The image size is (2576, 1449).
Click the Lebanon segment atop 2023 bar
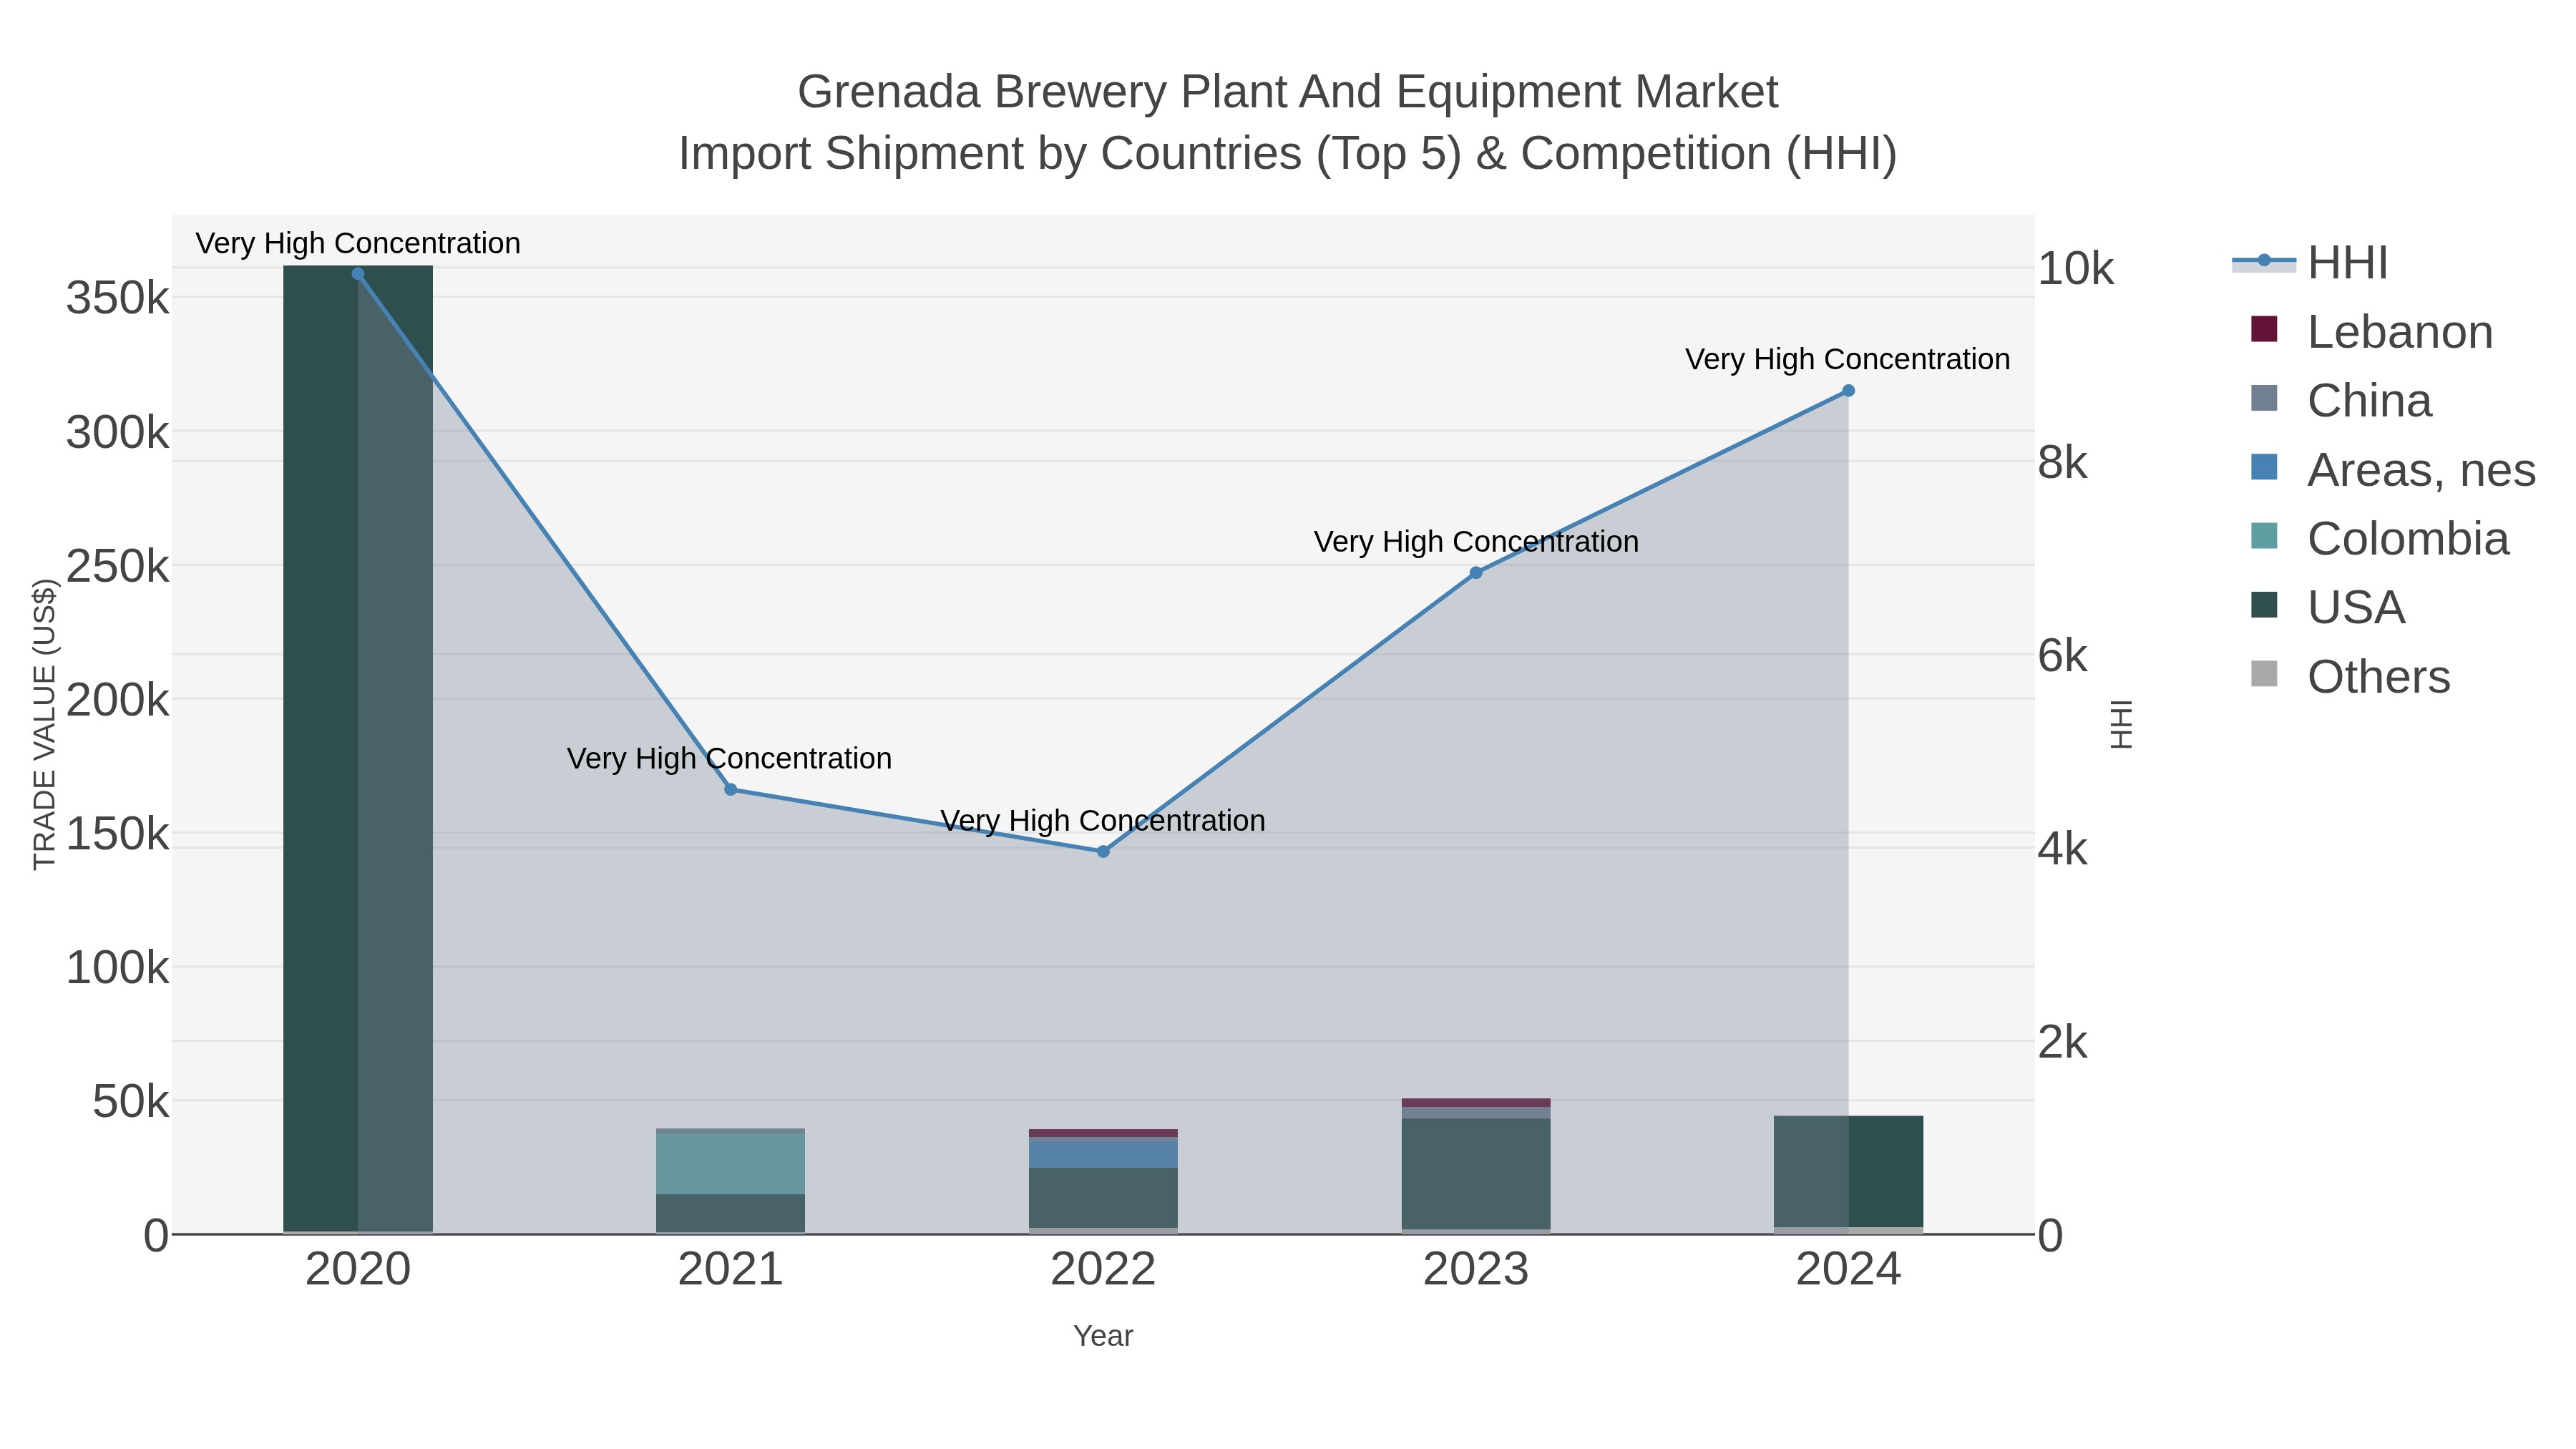click(x=1476, y=1103)
